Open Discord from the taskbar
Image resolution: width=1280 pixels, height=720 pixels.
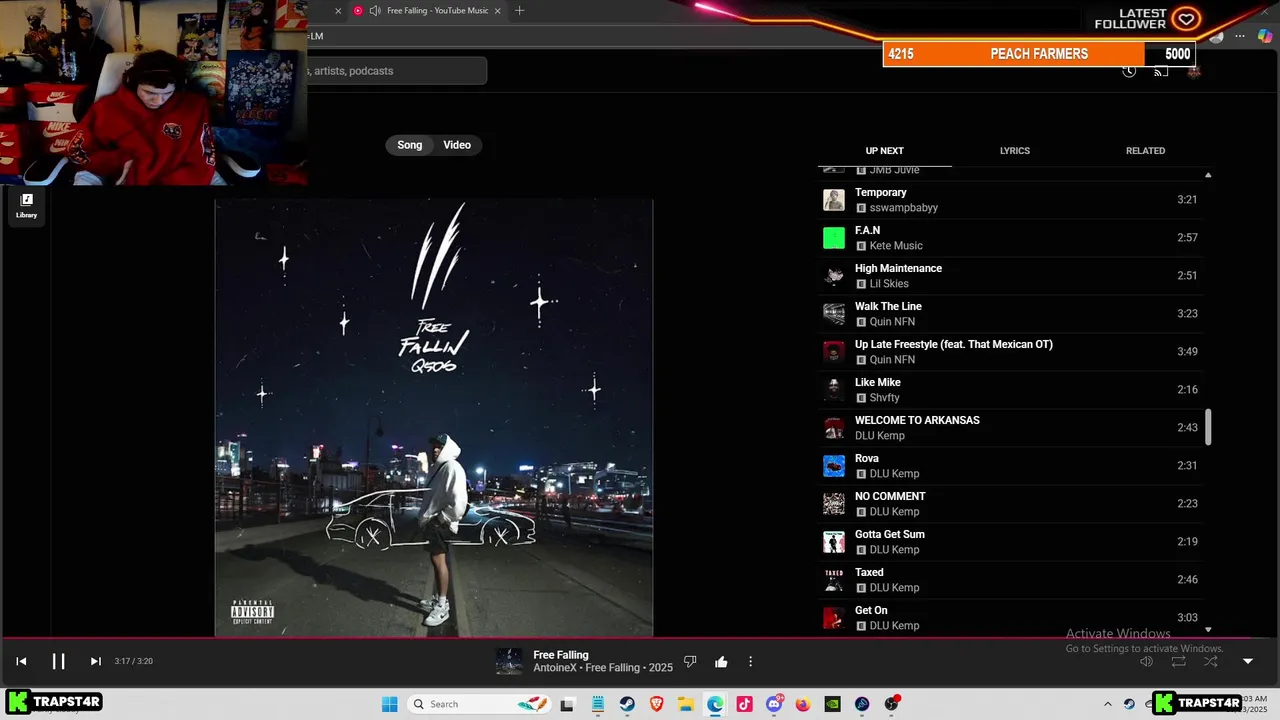774,704
